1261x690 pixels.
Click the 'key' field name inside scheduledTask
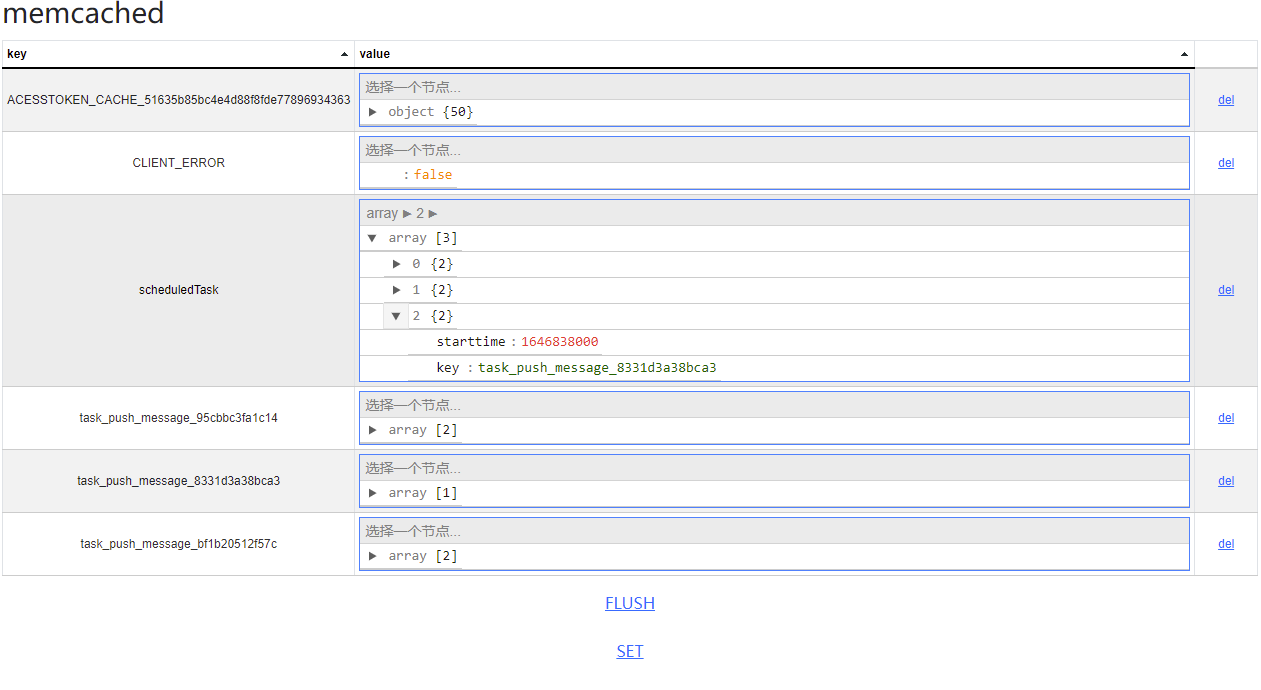click(448, 368)
